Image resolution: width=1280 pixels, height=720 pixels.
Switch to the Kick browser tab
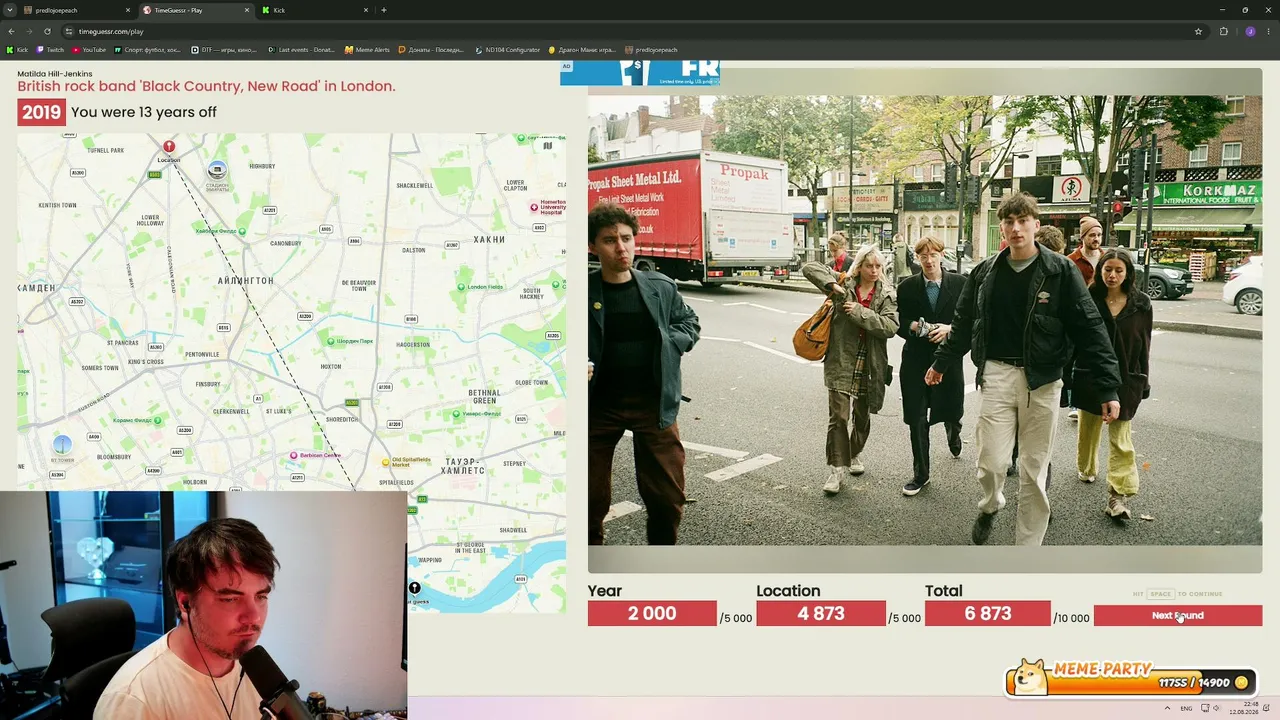(x=316, y=10)
